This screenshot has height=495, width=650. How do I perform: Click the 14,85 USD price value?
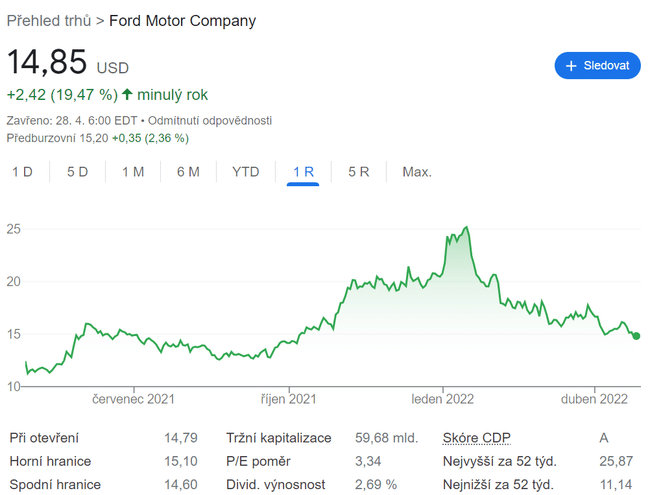[48, 62]
